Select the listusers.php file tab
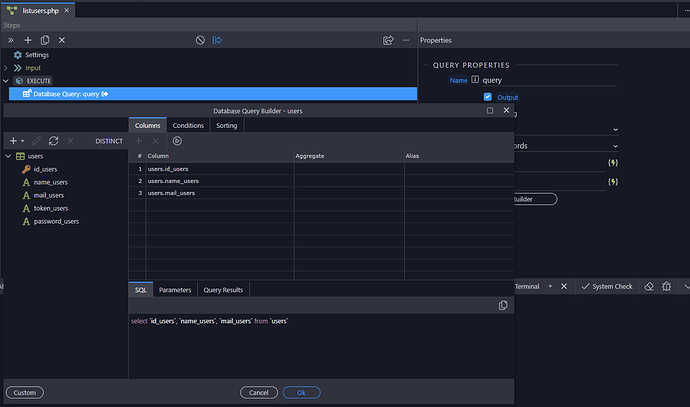 tap(40, 11)
